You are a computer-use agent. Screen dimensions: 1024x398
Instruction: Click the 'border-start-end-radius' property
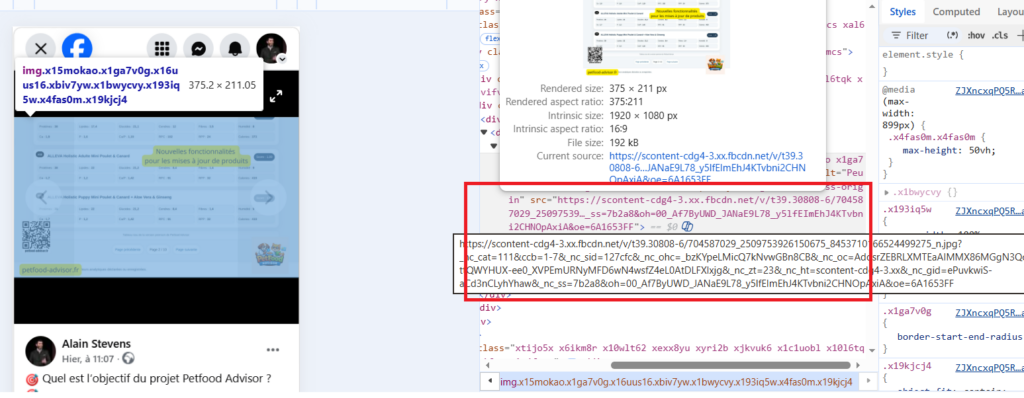[959, 337]
